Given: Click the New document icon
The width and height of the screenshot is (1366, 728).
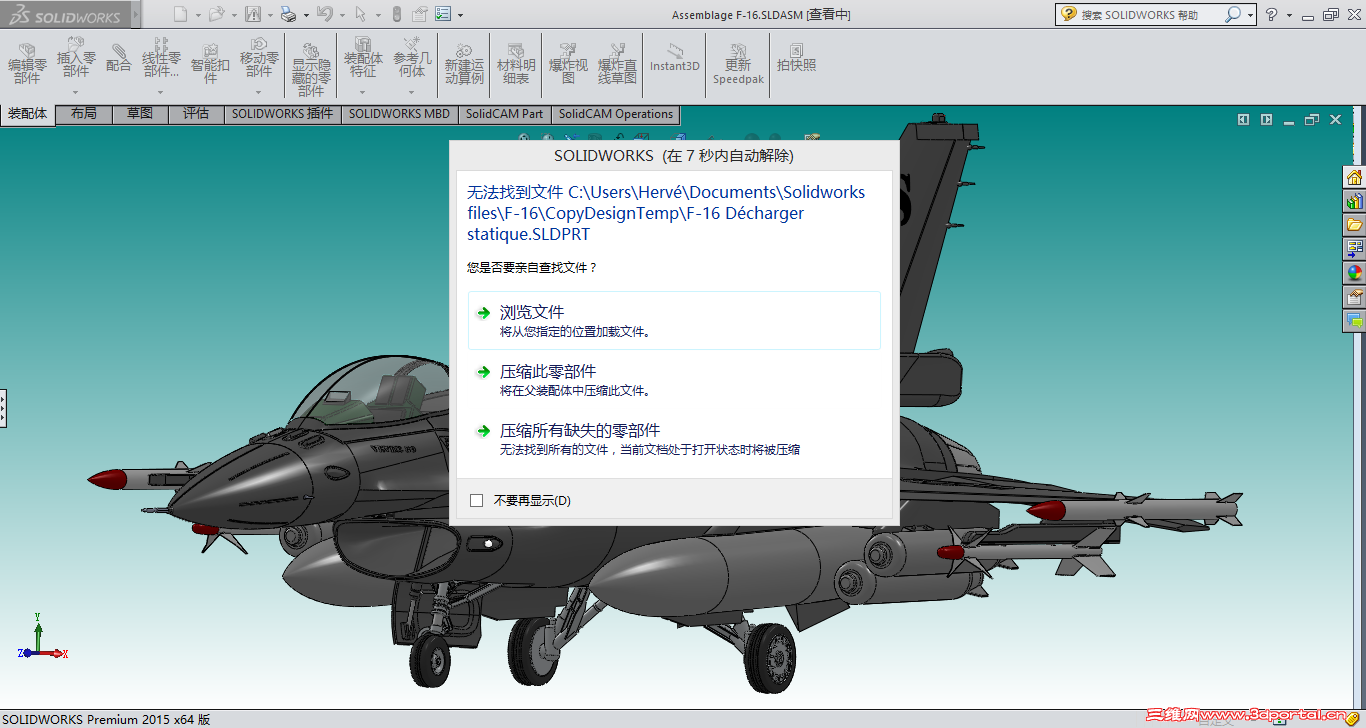Looking at the screenshot, I should pyautogui.click(x=180, y=15).
